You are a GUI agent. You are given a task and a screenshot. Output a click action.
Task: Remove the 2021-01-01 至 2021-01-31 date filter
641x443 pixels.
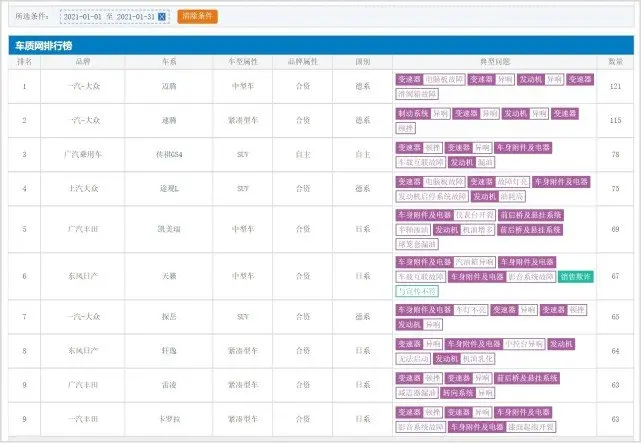[162, 17]
